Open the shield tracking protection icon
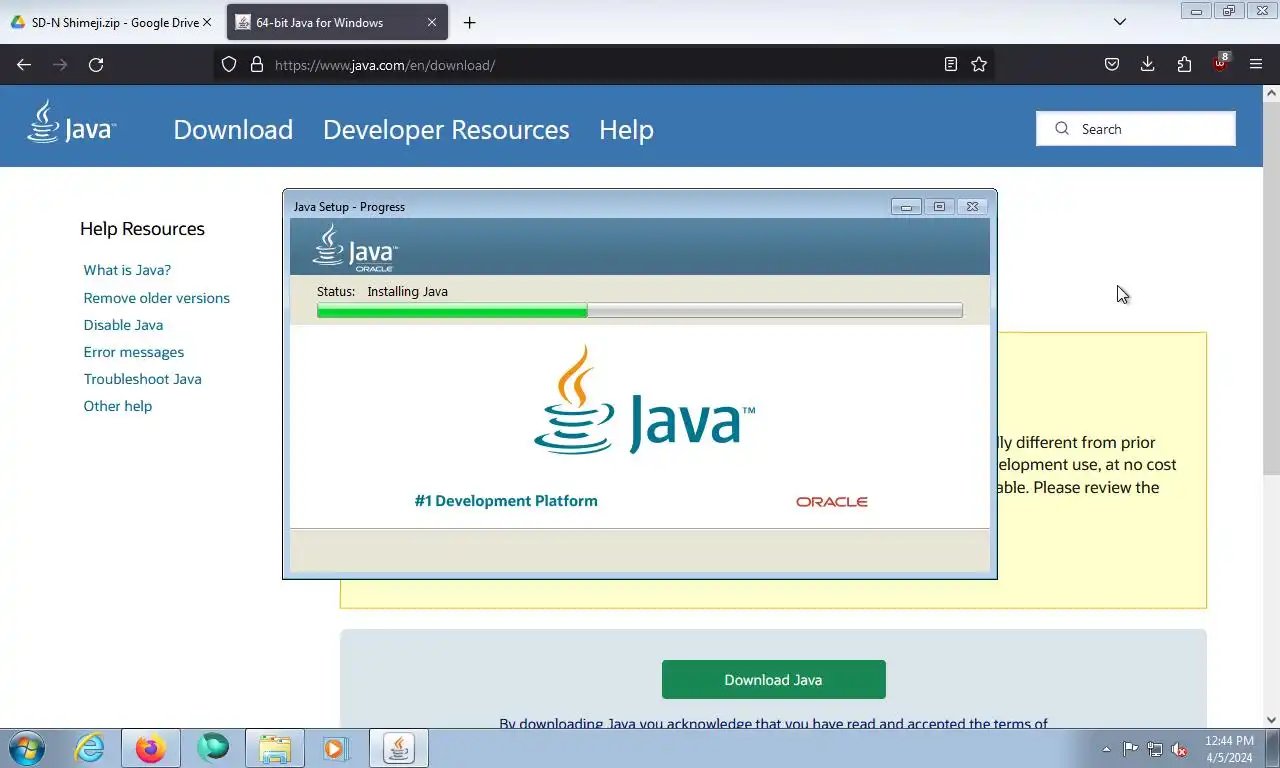Viewport: 1280px width, 768px height. [x=229, y=64]
